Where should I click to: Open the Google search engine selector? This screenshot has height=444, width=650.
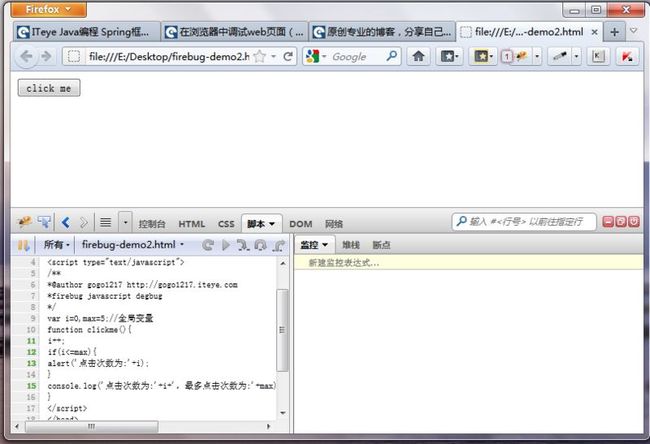[x=316, y=56]
